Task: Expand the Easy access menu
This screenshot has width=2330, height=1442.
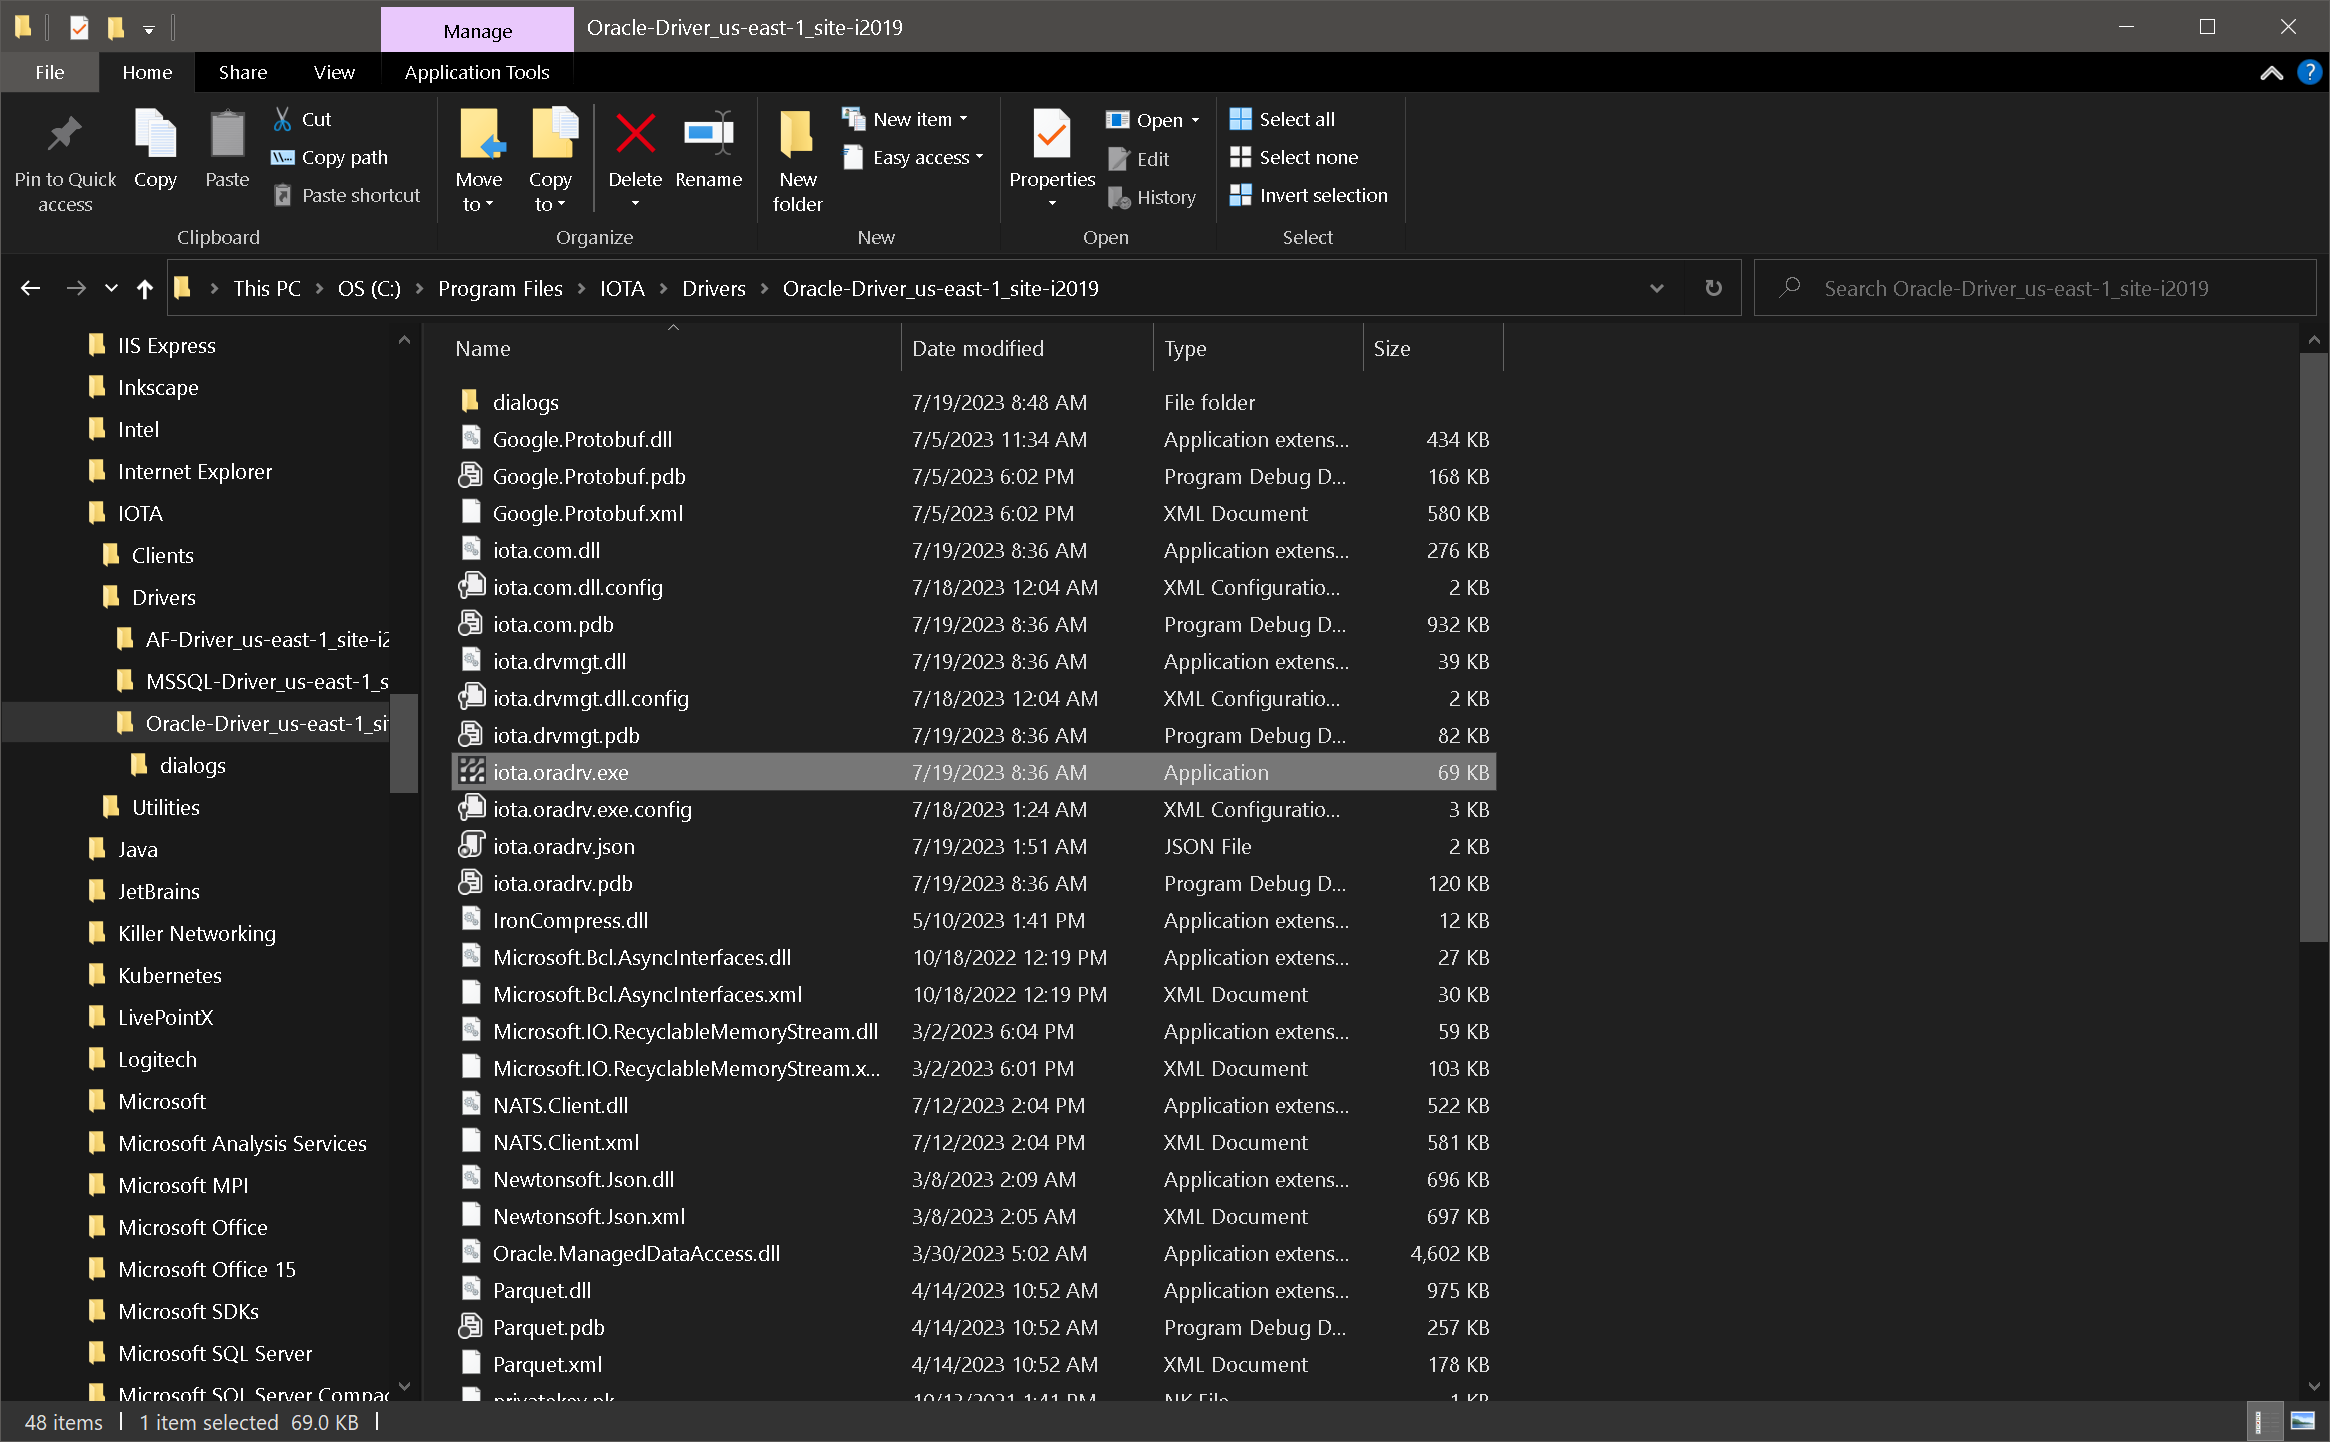Action: (x=913, y=157)
